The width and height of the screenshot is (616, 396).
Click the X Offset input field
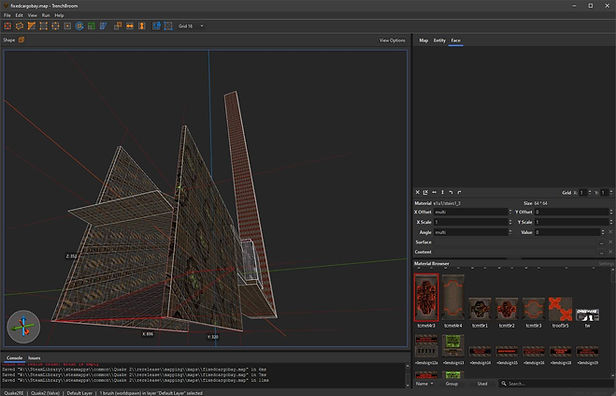click(470, 212)
